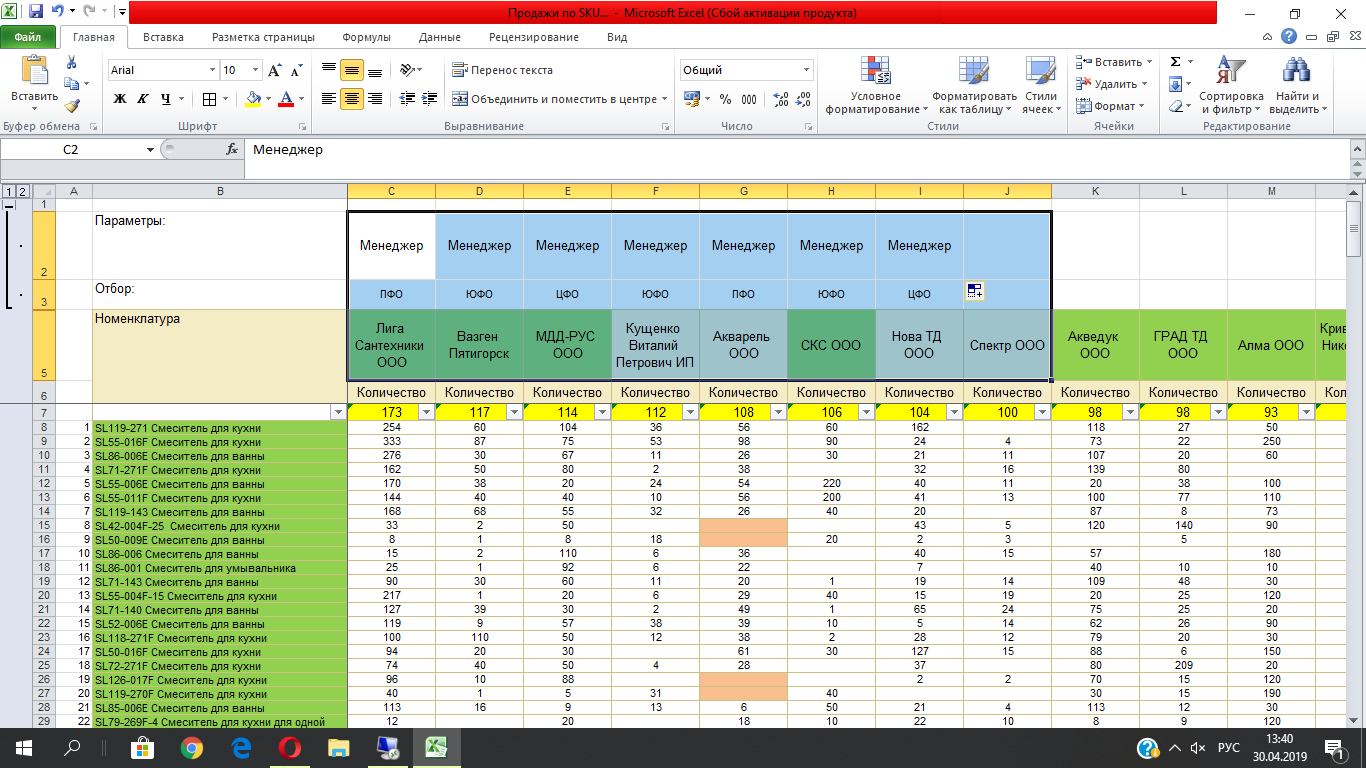1366x768 pixels.
Task: Click the yellow fill color bucket
Action: (x=253, y=99)
